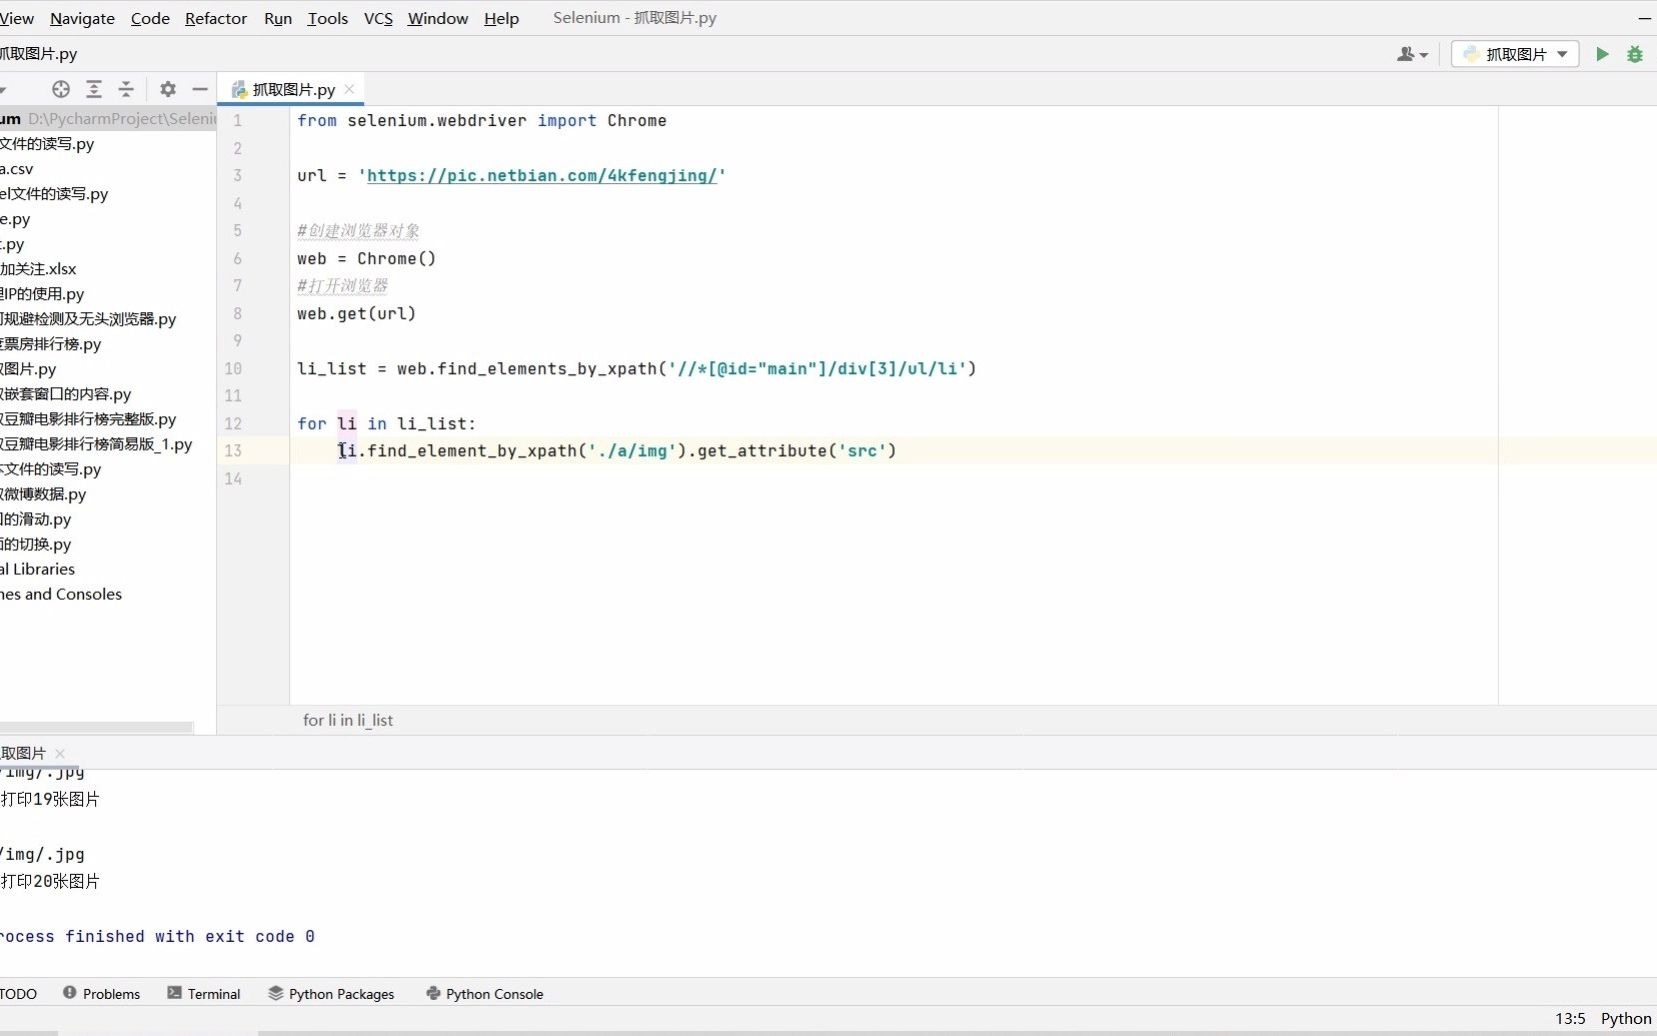Close the 取图片 run tool window tab

(59, 753)
